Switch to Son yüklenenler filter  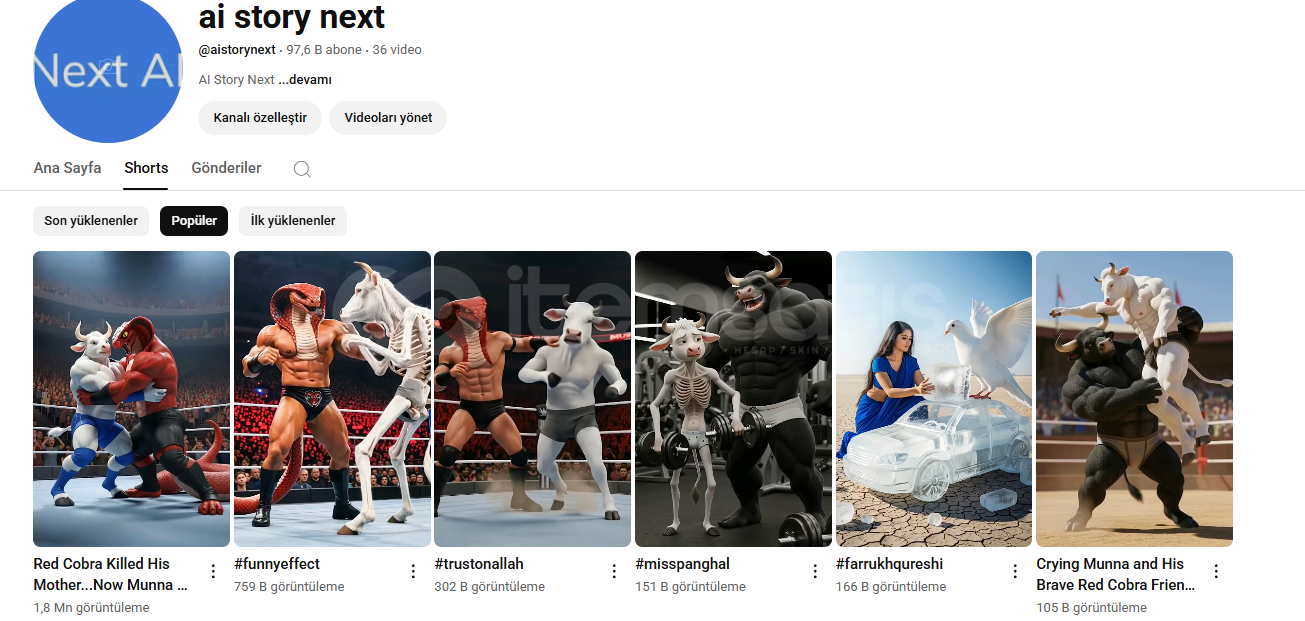coord(91,221)
